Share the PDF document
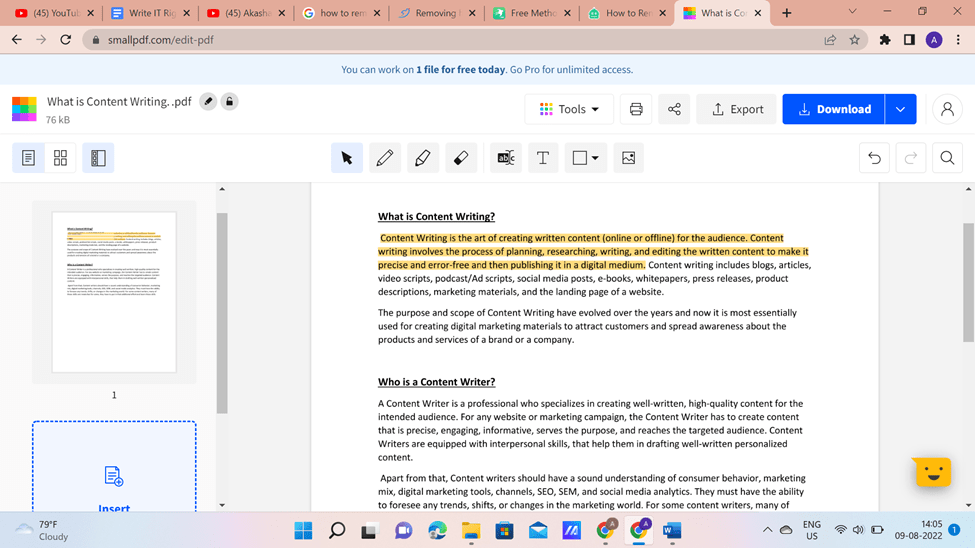Viewport: 975px width, 548px height. coord(674,109)
